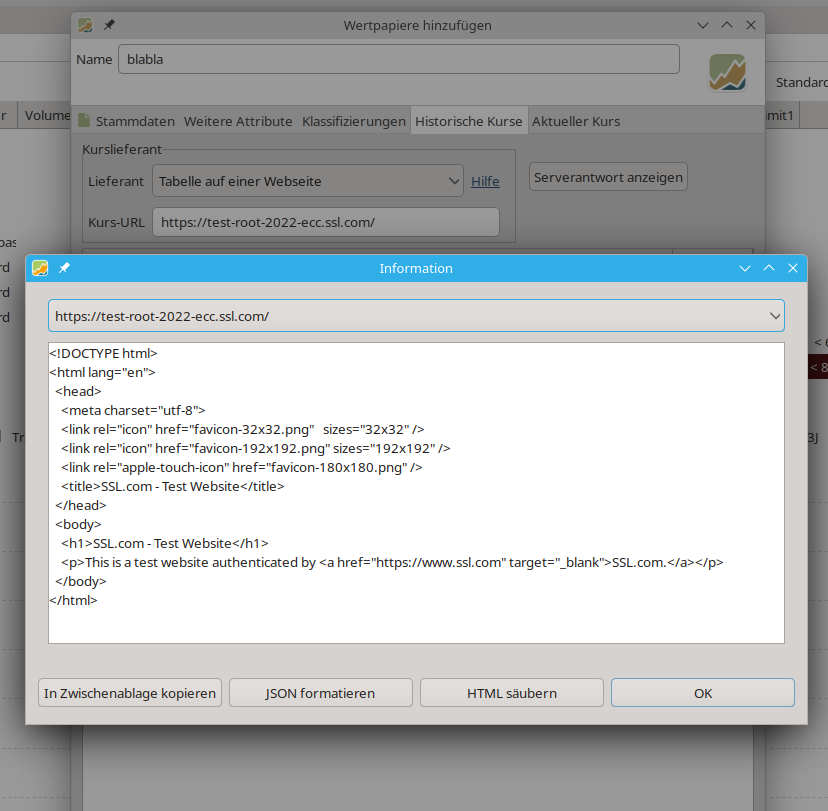Select the Historische Kurse tab
828x811 pixels.
[468, 121]
